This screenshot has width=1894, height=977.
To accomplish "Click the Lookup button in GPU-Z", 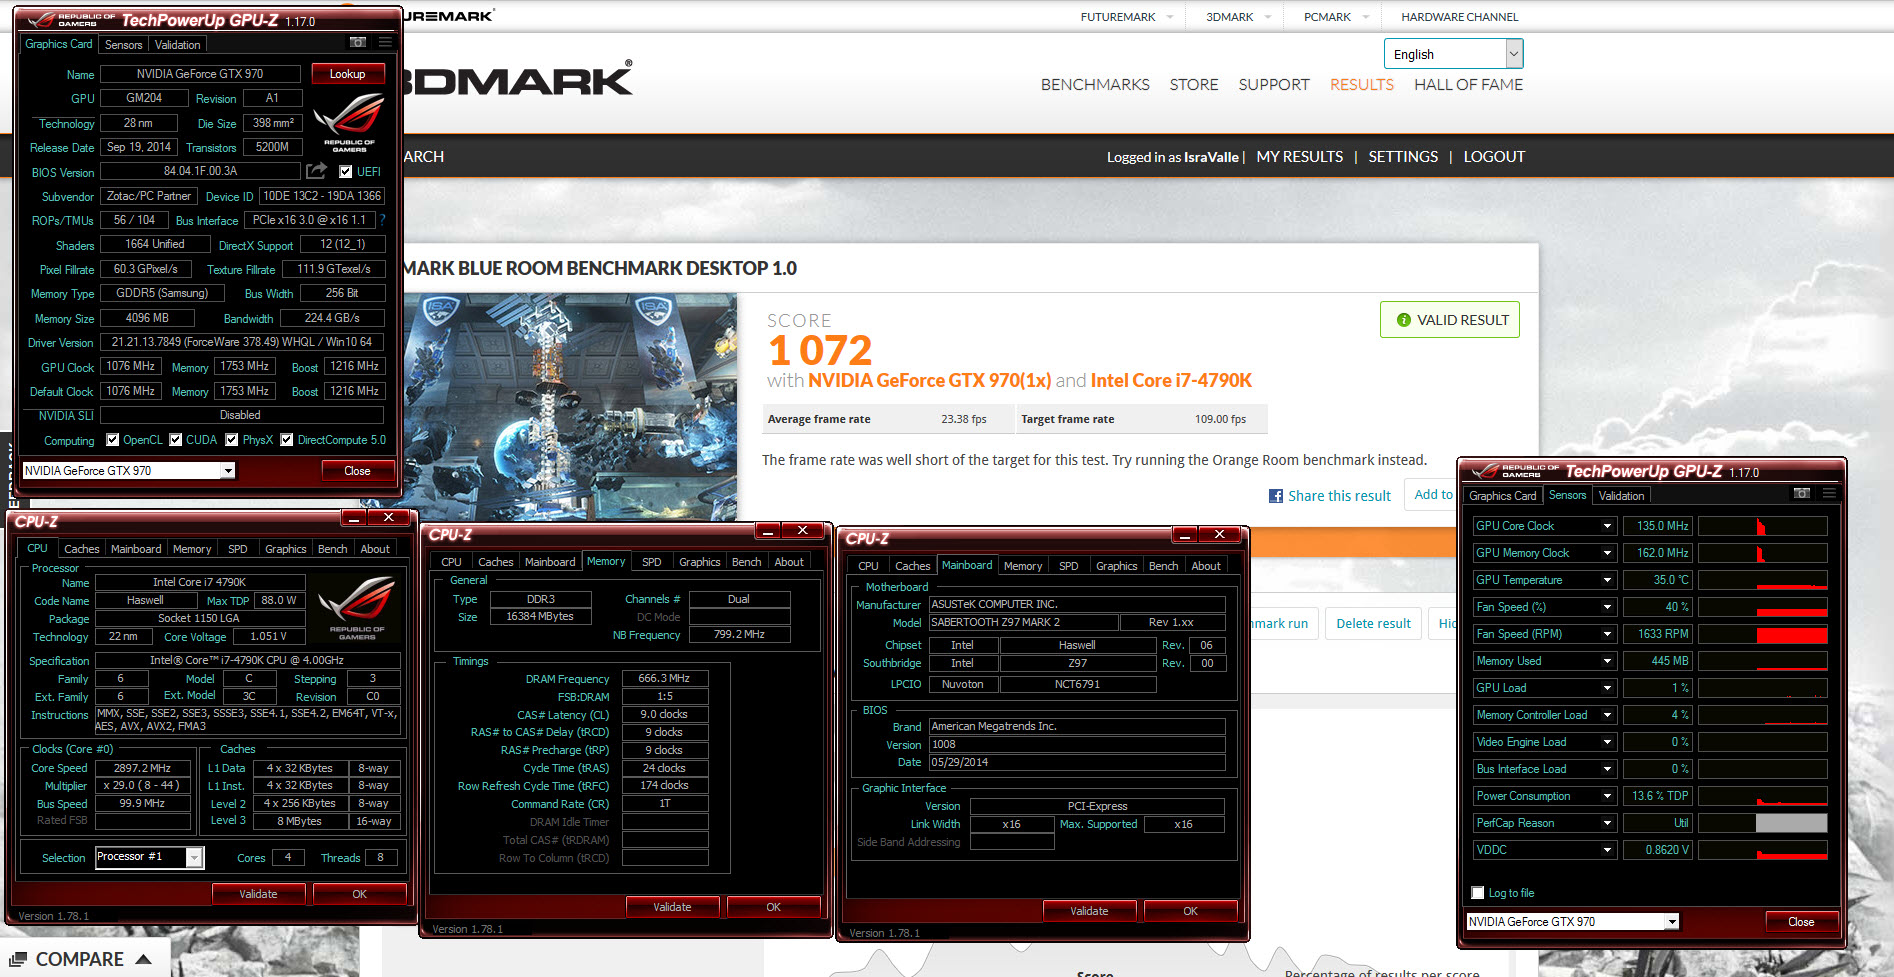I will click(347, 74).
